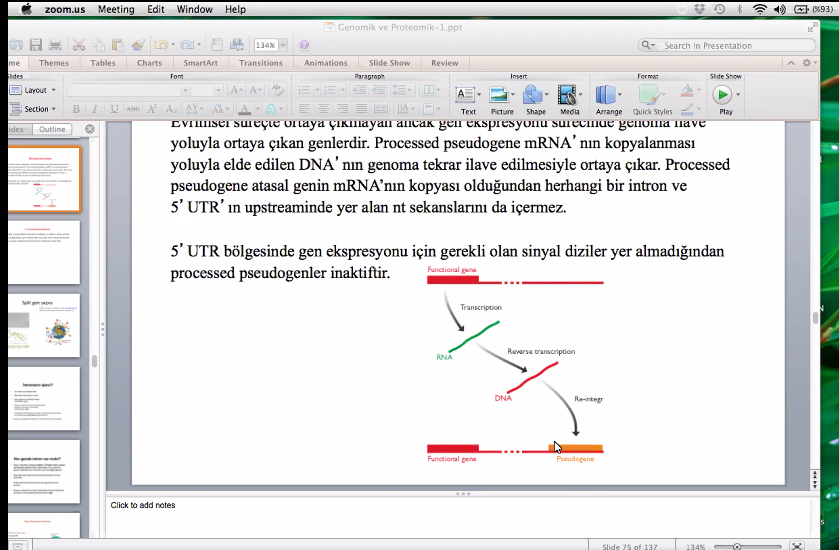Insert a Picture from the ribbon
Viewport: 839px width, 550px height.
(x=501, y=98)
